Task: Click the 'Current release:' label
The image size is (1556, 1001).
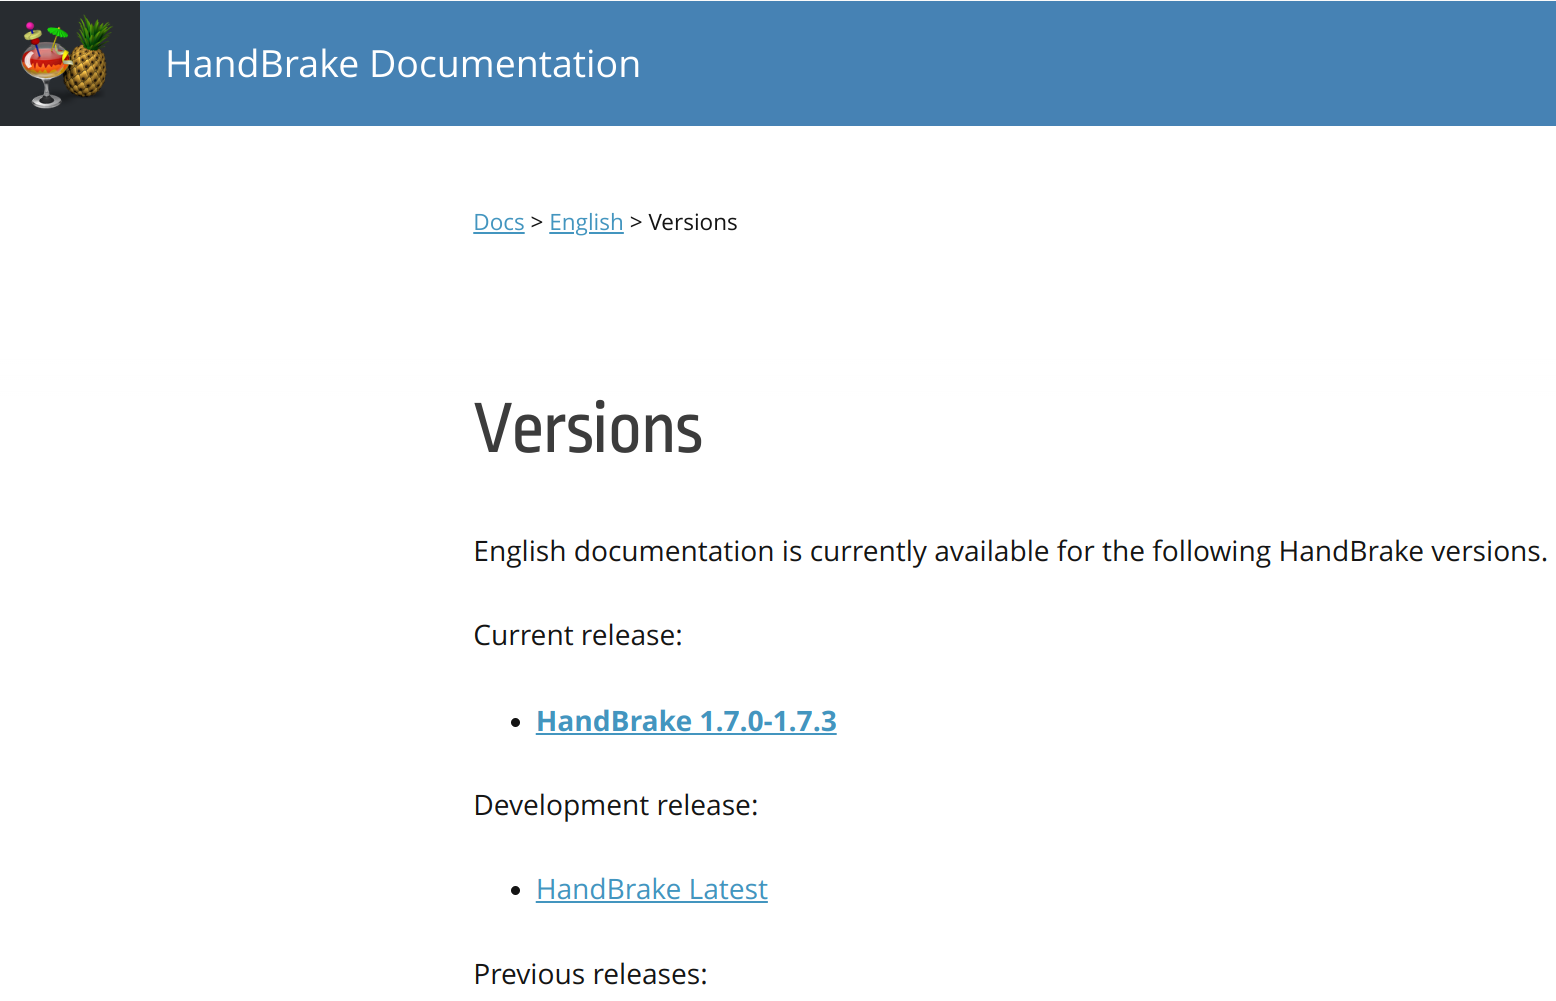Action: [x=578, y=635]
